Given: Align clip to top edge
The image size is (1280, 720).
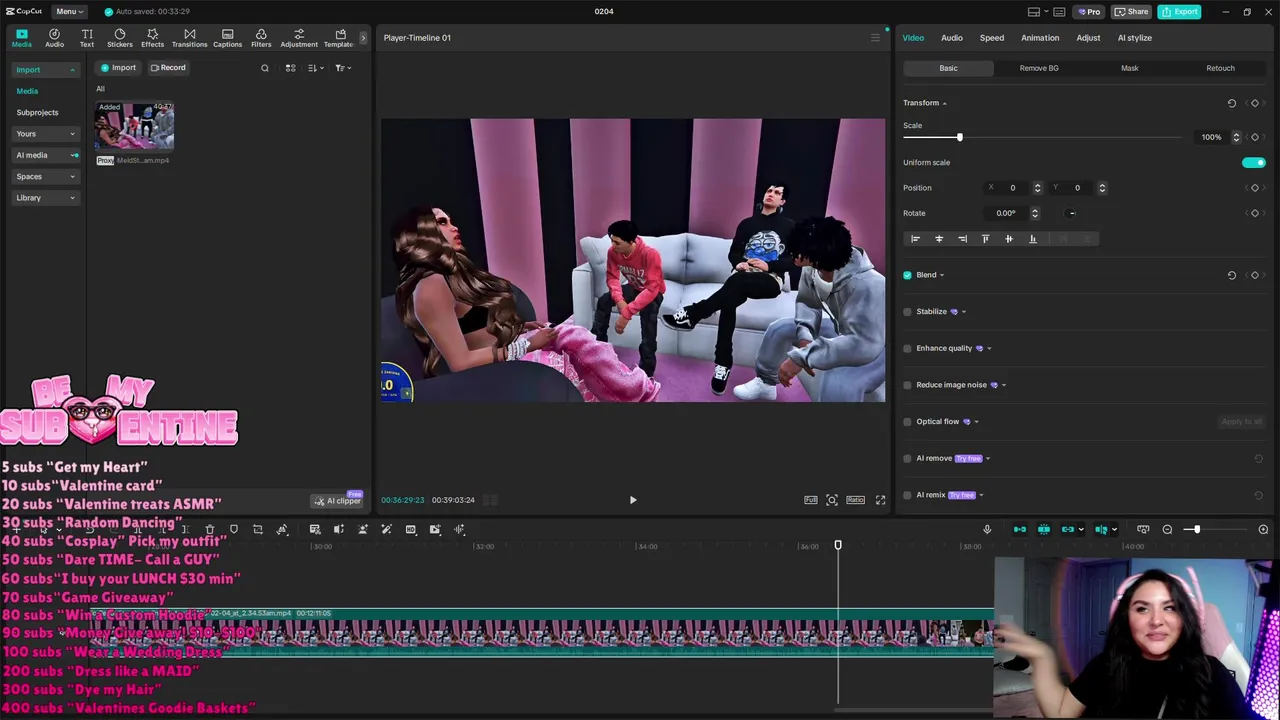Looking at the screenshot, I should click(985, 239).
